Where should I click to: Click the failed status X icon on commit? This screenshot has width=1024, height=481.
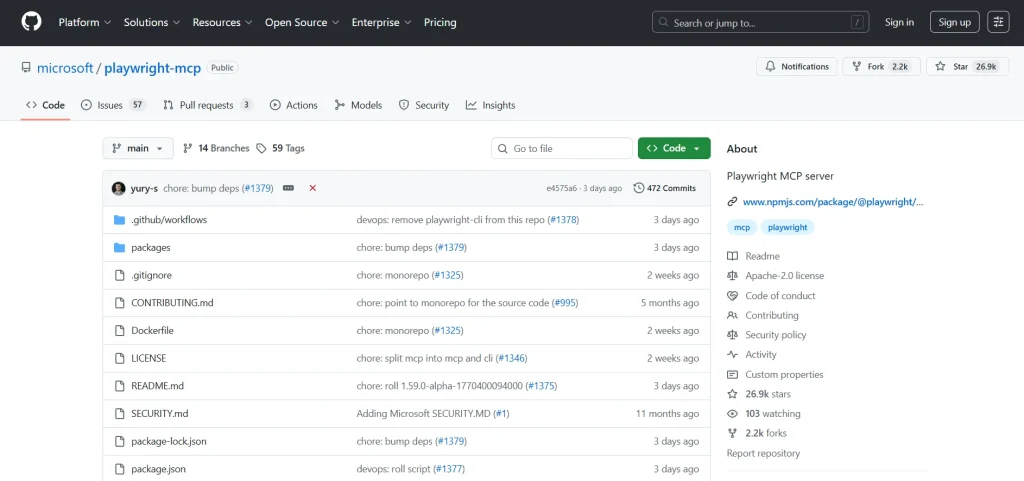coord(313,188)
